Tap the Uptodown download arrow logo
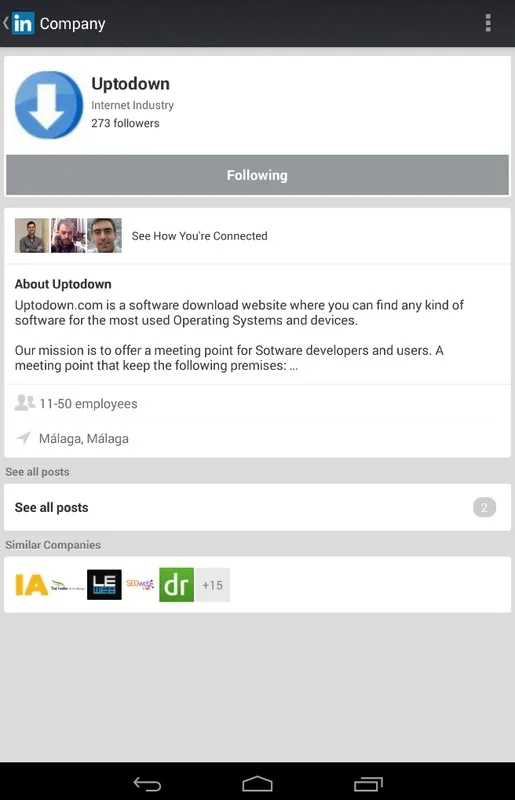 pos(48,105)
